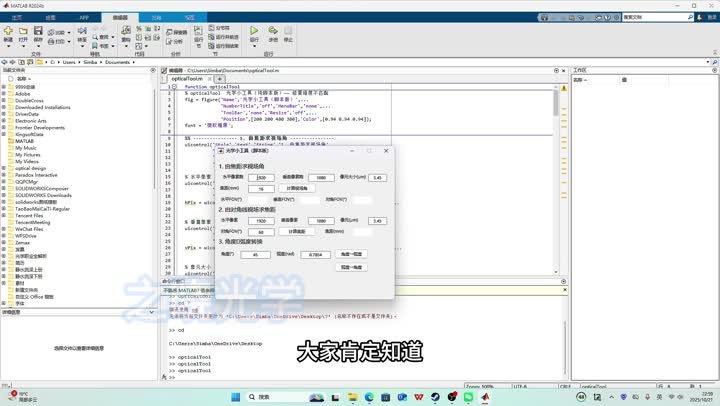720x406 pixels.
Task: Click the Step icon in the run group
Action: pos(273,30)
